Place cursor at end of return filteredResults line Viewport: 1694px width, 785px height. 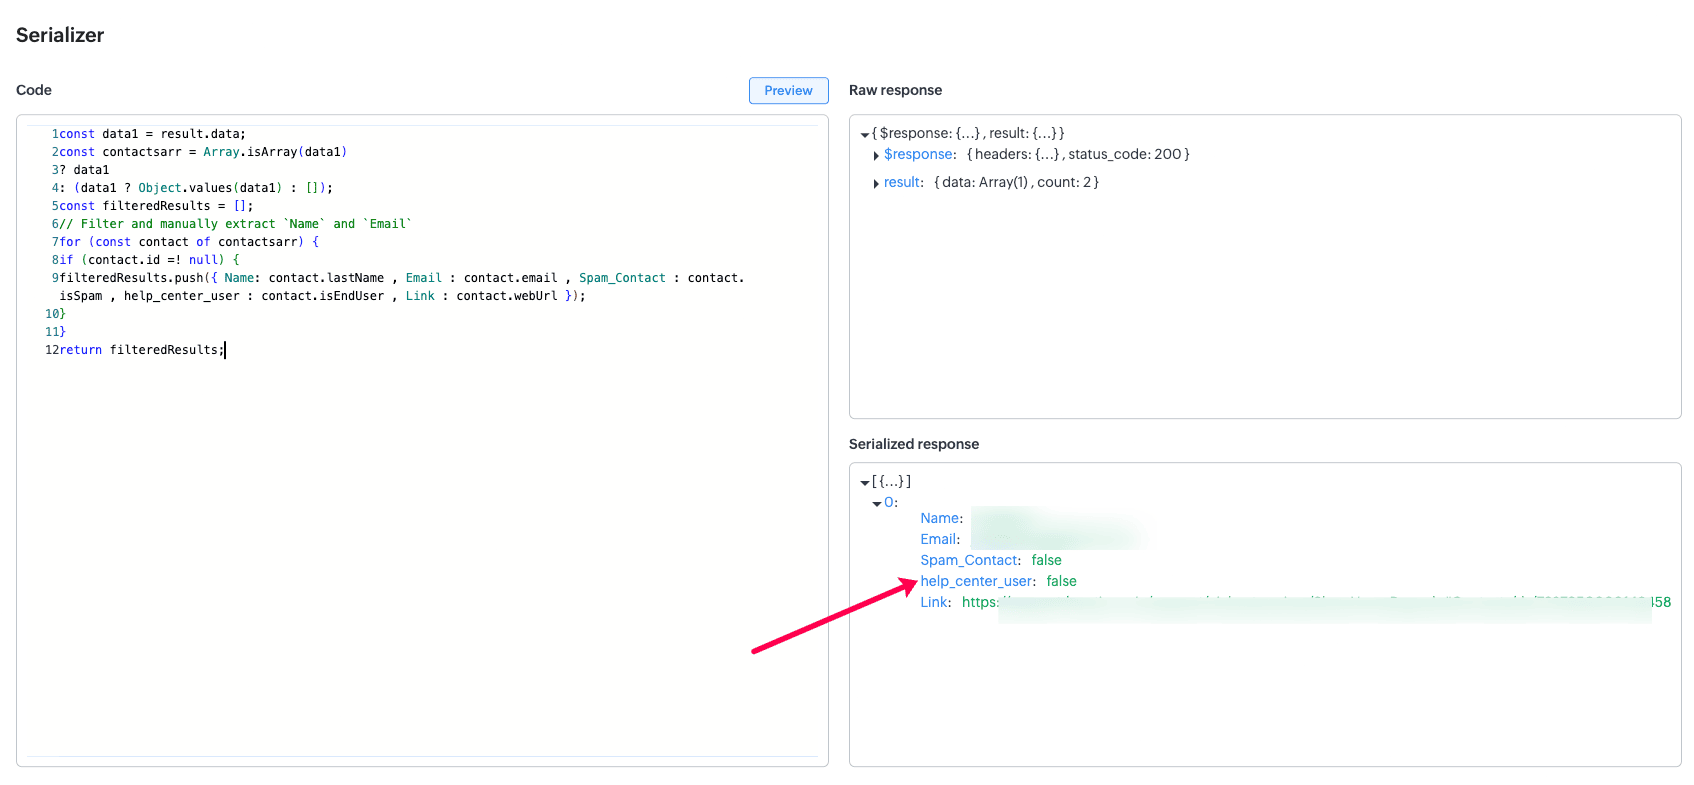tap(225, 350)
